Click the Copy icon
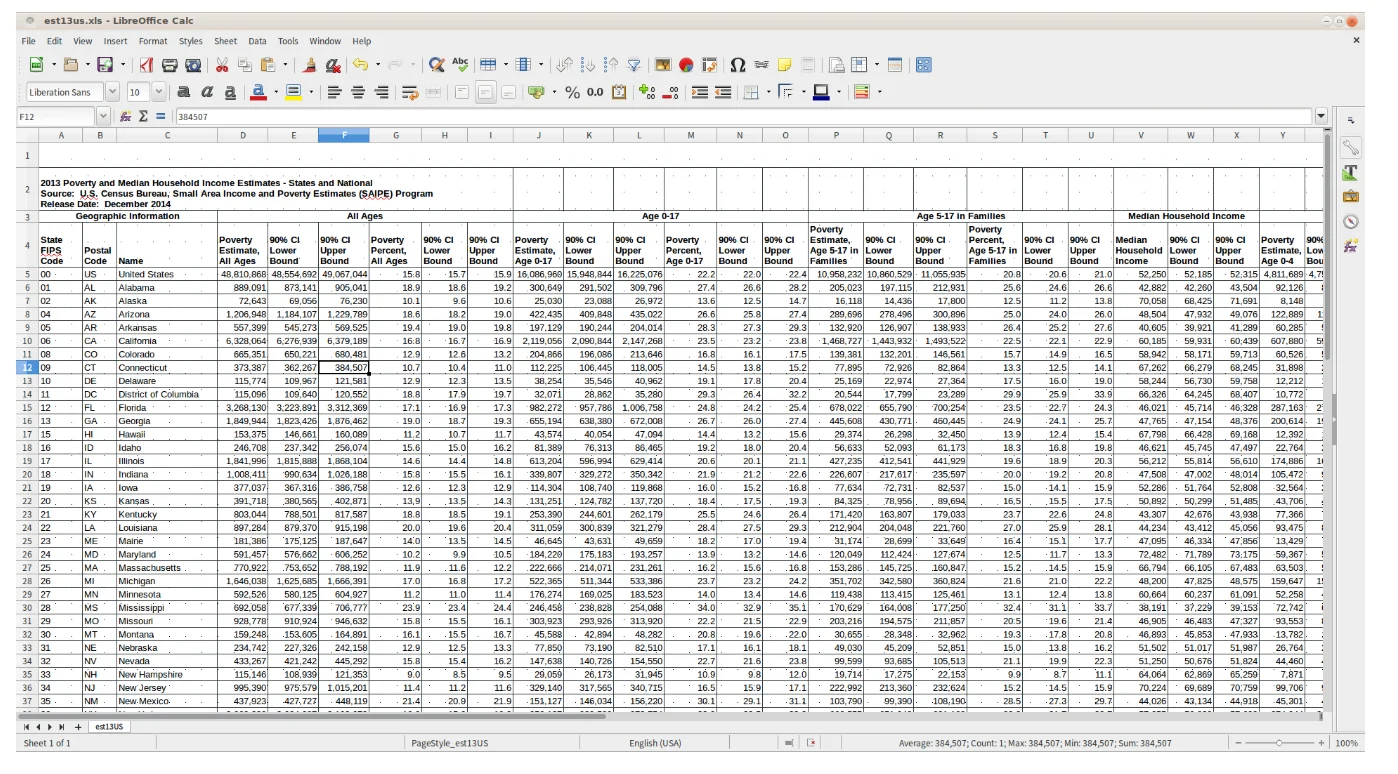Screen dimensions: 1398x774 [x=245, y=65]
